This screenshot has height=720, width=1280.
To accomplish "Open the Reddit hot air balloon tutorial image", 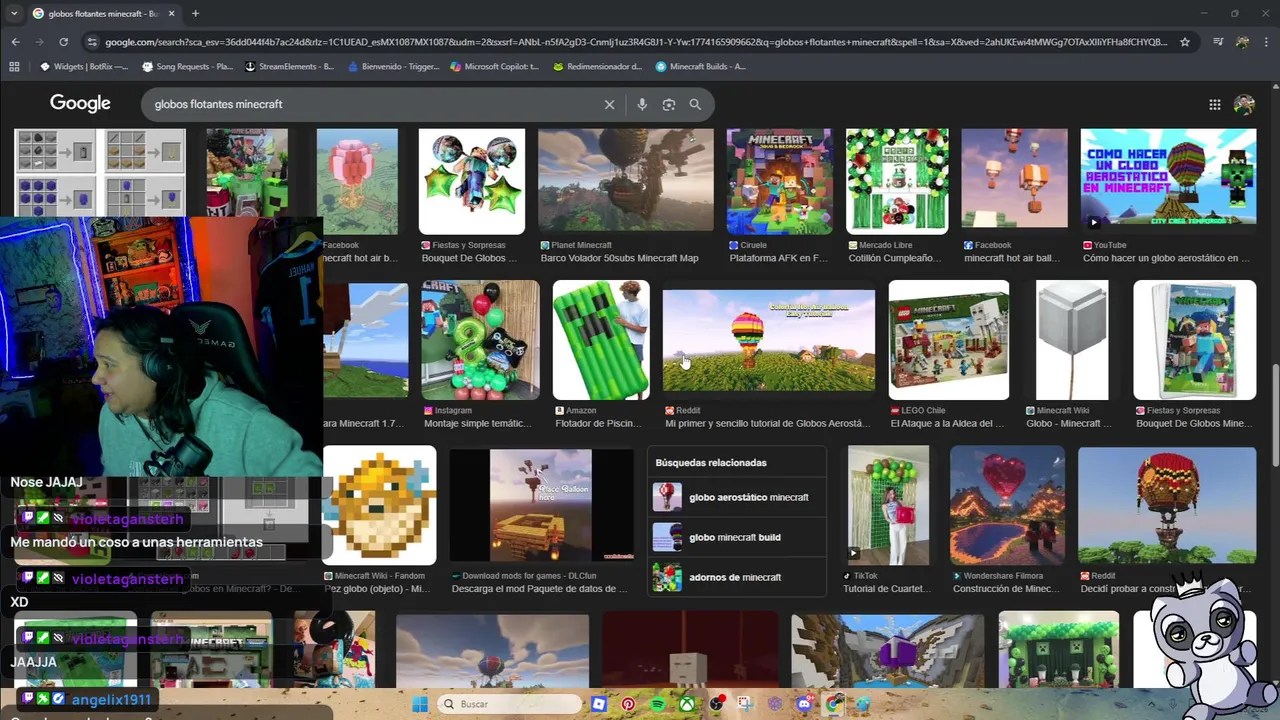I will [x=768, y=340].
